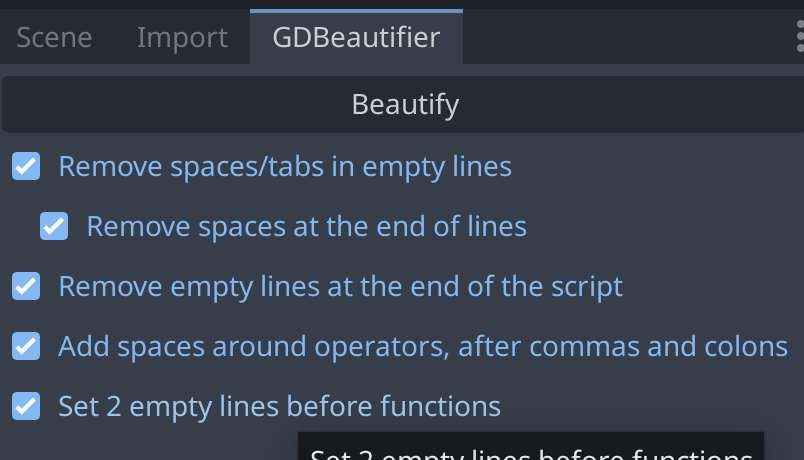The height and width of the screenshot is (460, 804).
Task: Open the Import tab
Action: click(182, 37)
